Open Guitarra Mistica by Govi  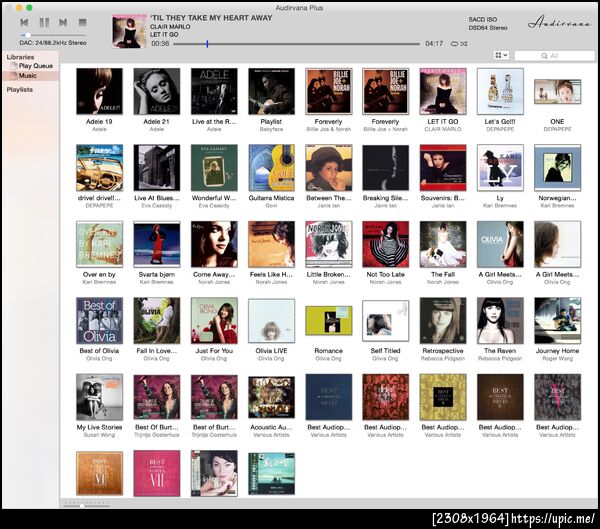point(271,168)
